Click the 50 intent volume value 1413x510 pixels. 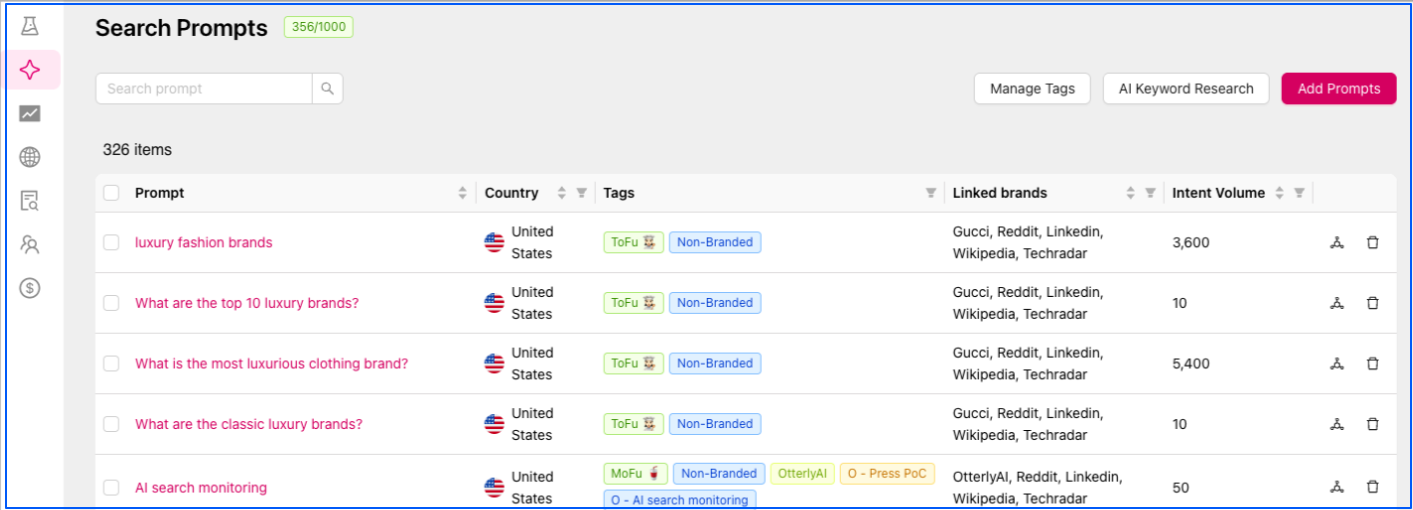point(1180,487)
